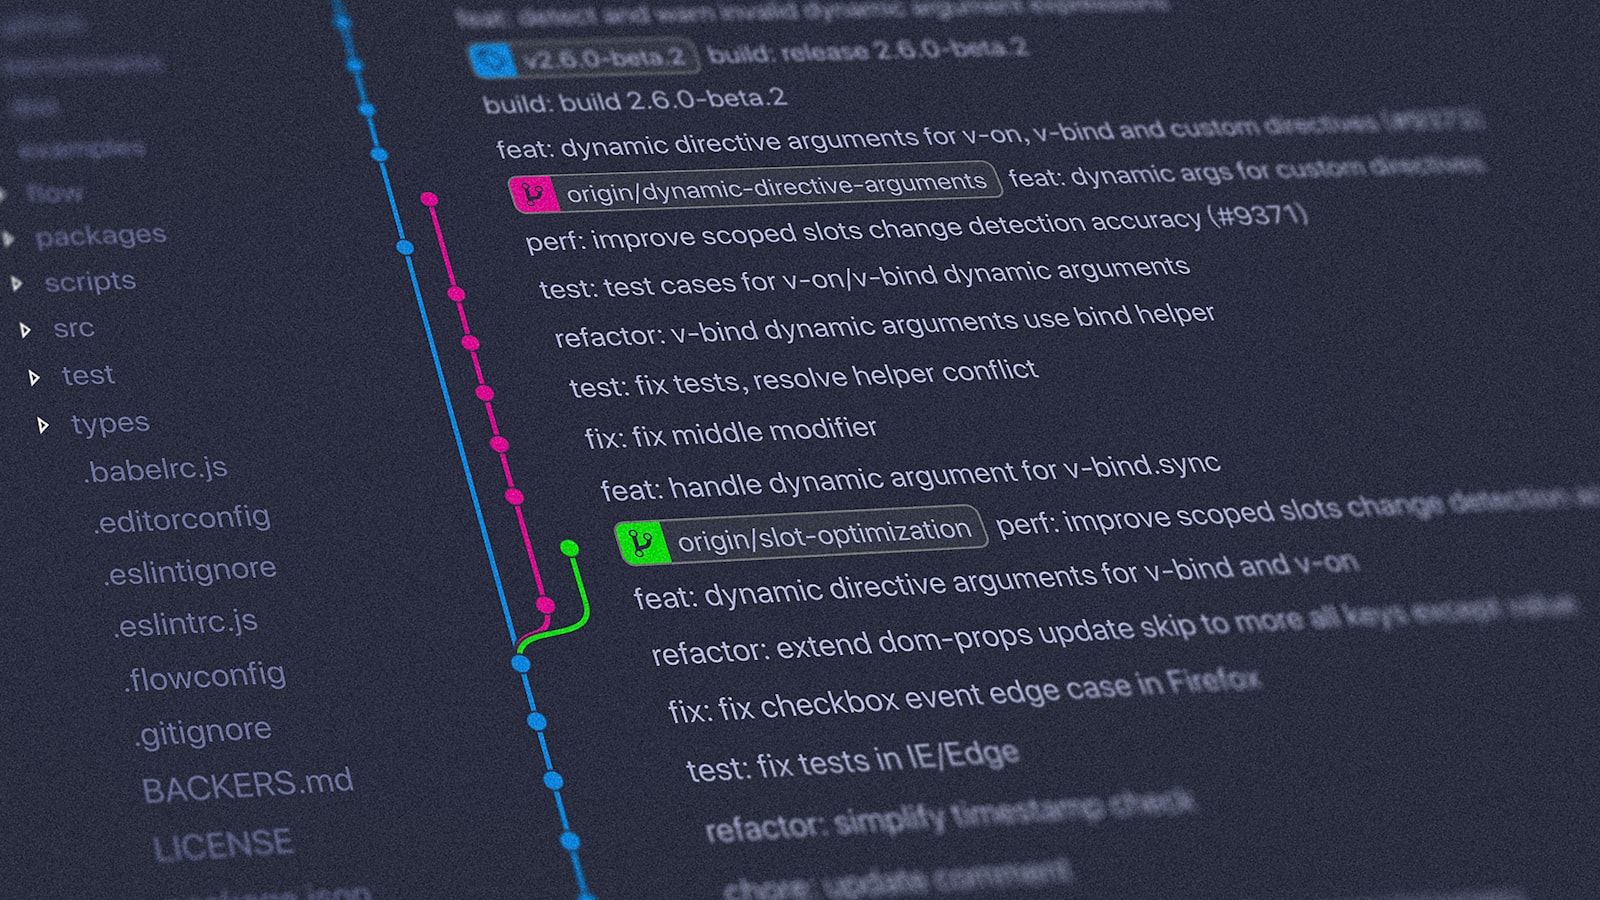Open the BACKERS.md file

(x=250, y=781)
